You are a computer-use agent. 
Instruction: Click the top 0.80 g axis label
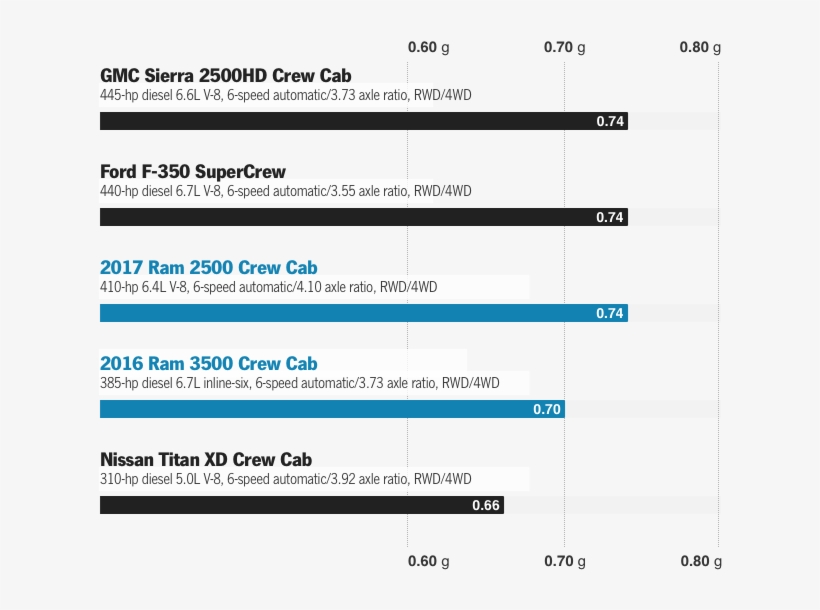700,48
